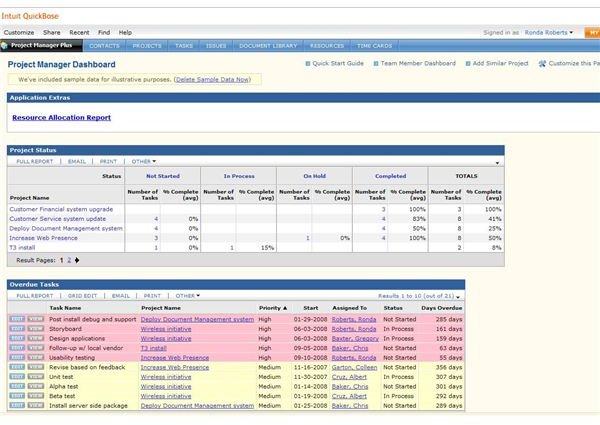The height and width of the screenshot is (425, 600).
Task: Click Project Status panel collapse arrow
Action: tap(497, 163)
